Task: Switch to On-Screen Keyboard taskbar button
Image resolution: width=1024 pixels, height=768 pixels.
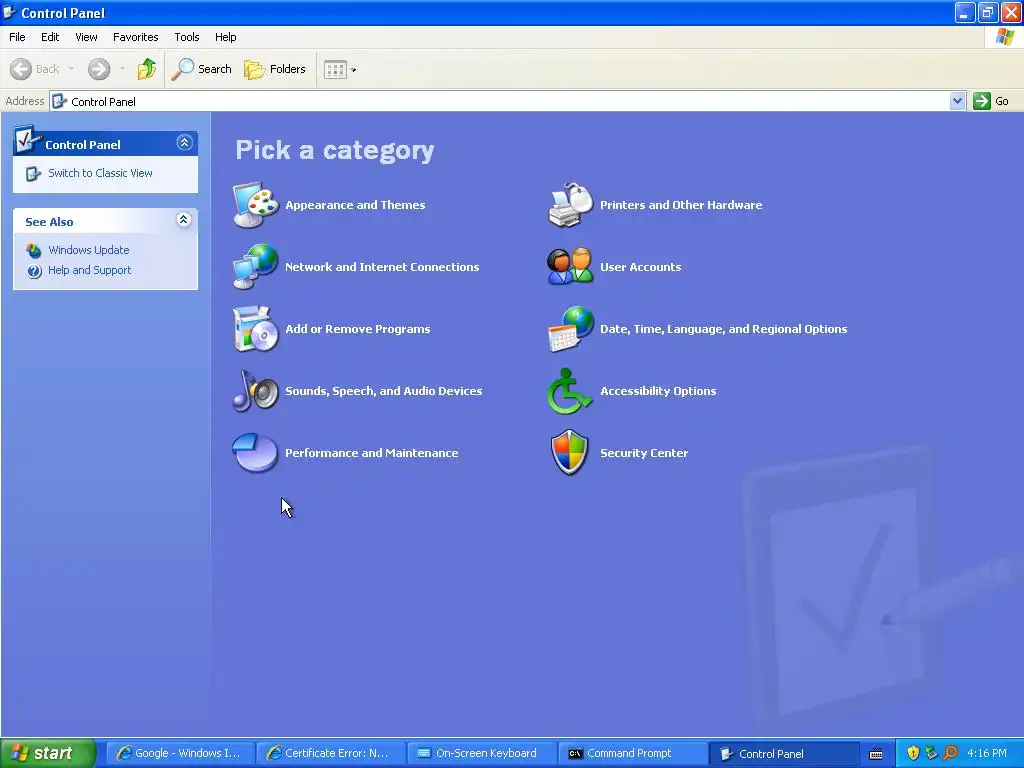Action: 481,754
